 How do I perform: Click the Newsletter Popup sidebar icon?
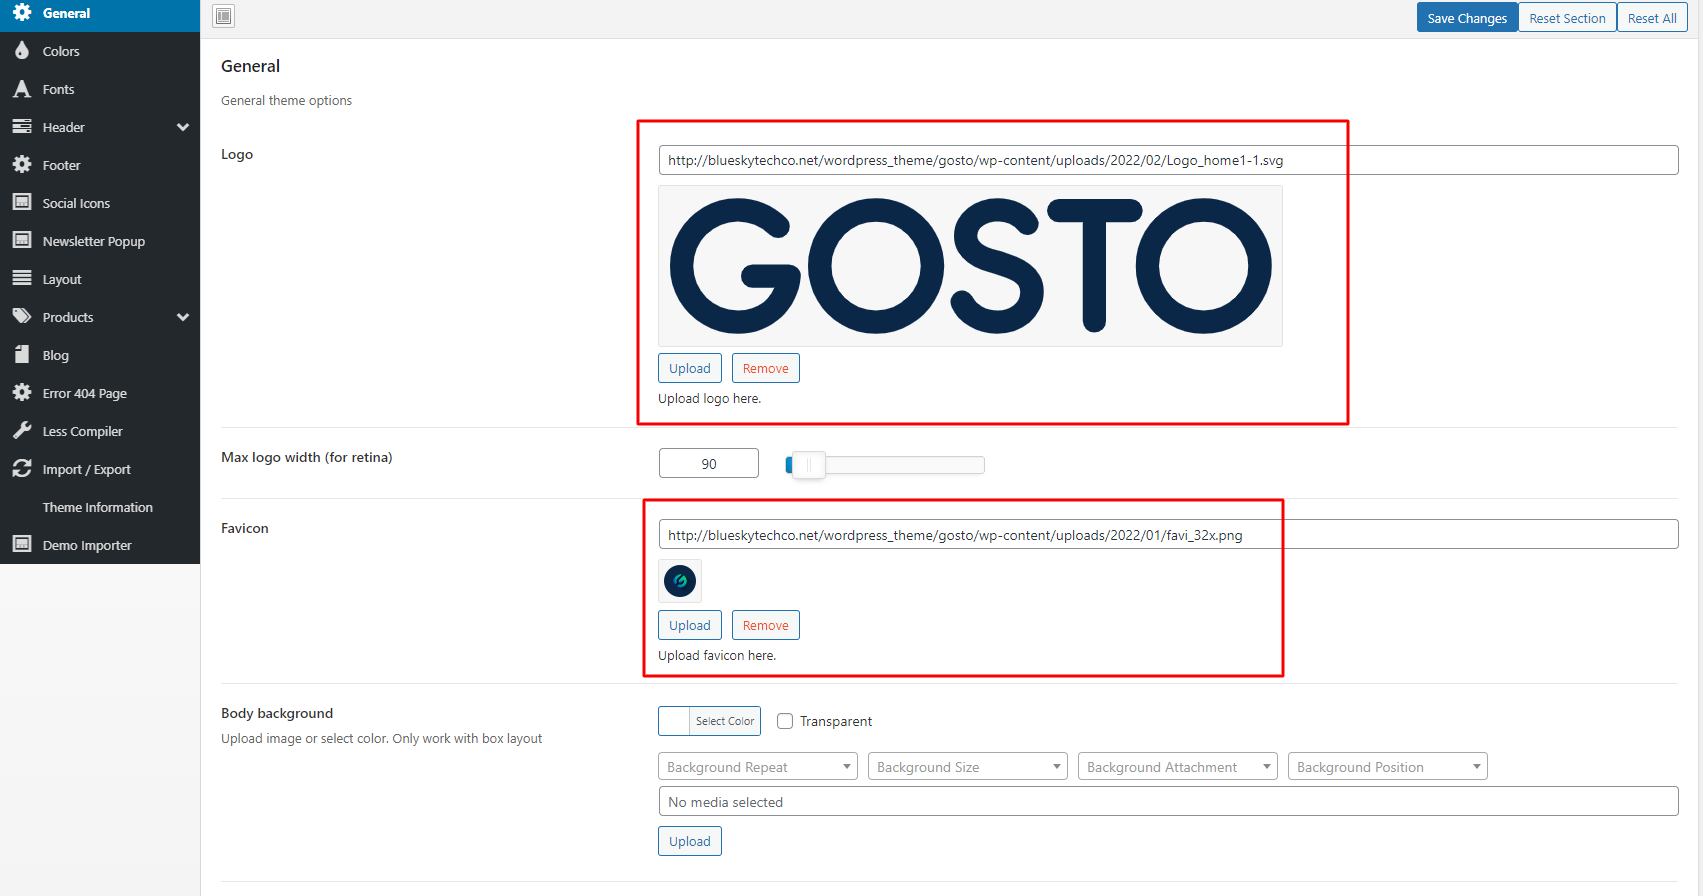(x=22, y=241)
